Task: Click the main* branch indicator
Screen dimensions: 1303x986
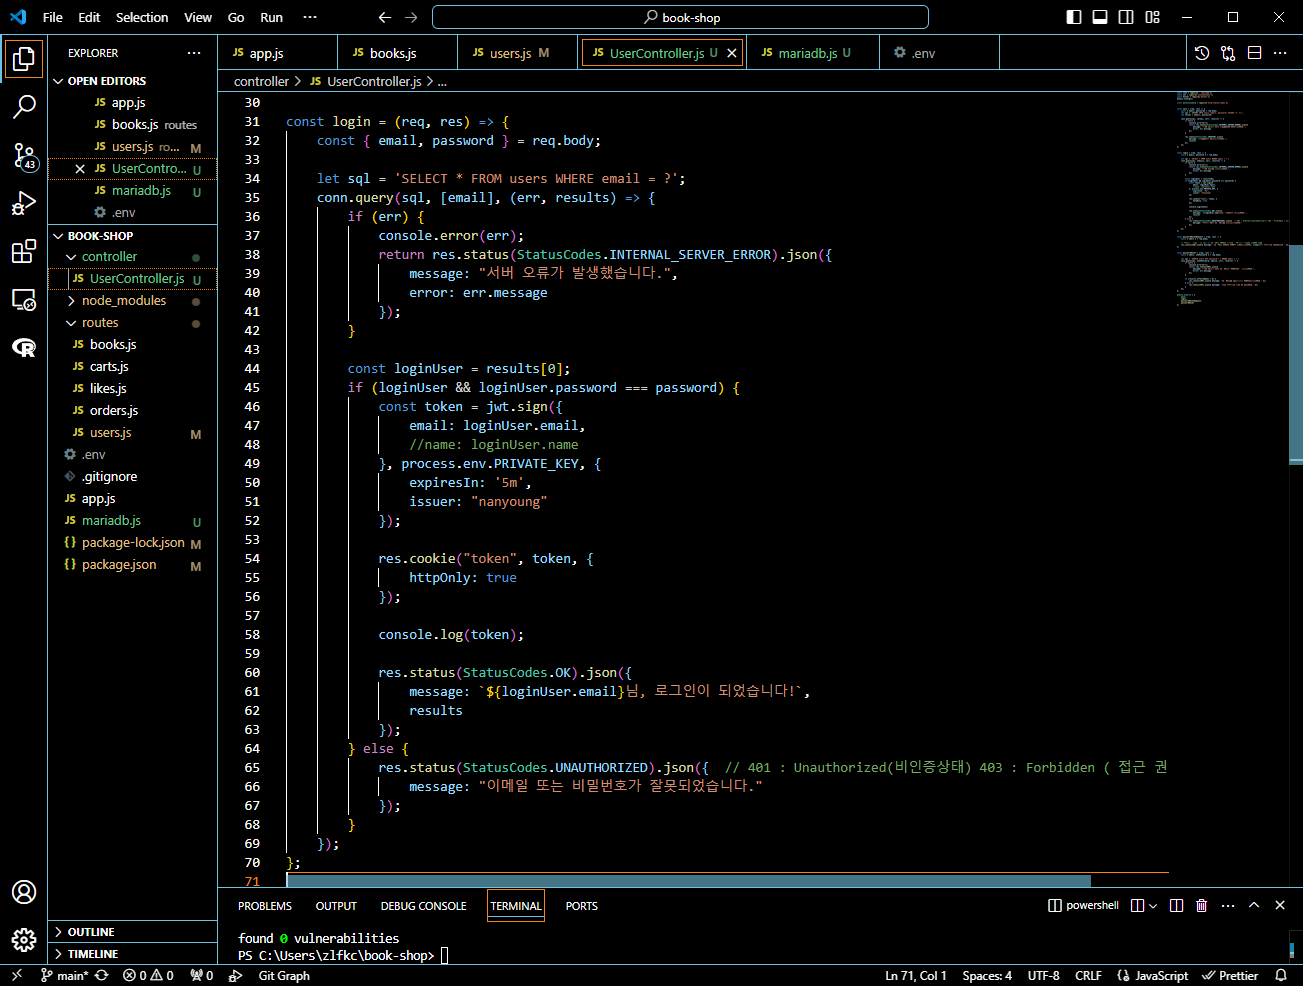Action: coord(65,975)
